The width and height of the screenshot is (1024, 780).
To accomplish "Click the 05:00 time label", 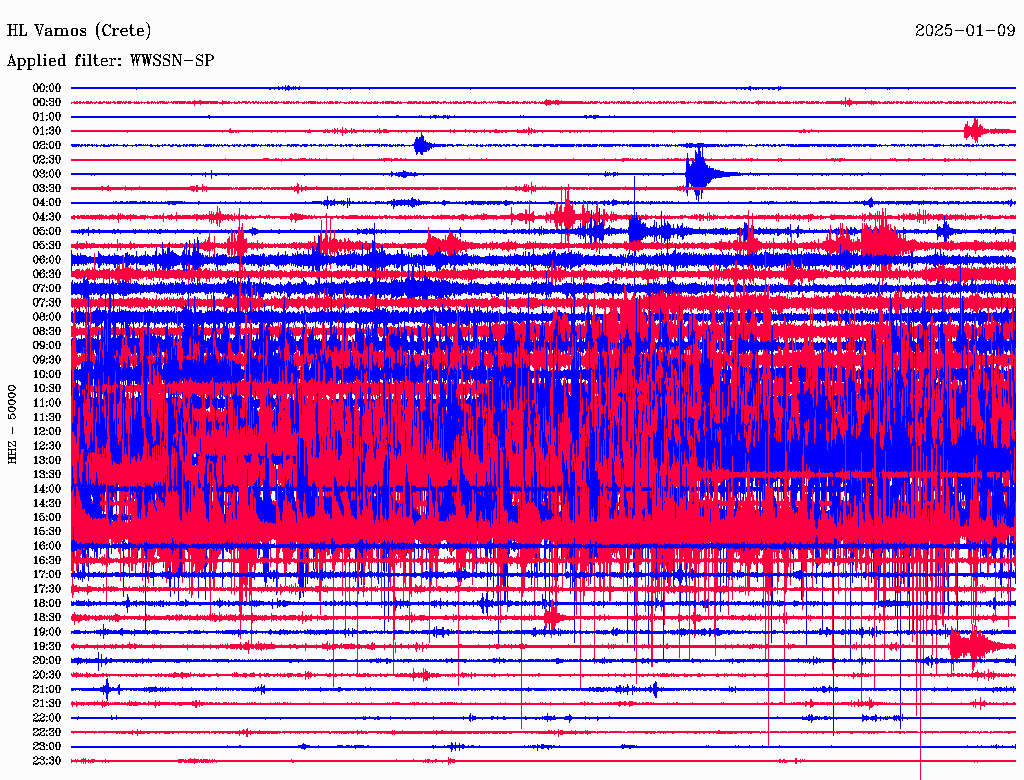I will click(x=47, y=231).
